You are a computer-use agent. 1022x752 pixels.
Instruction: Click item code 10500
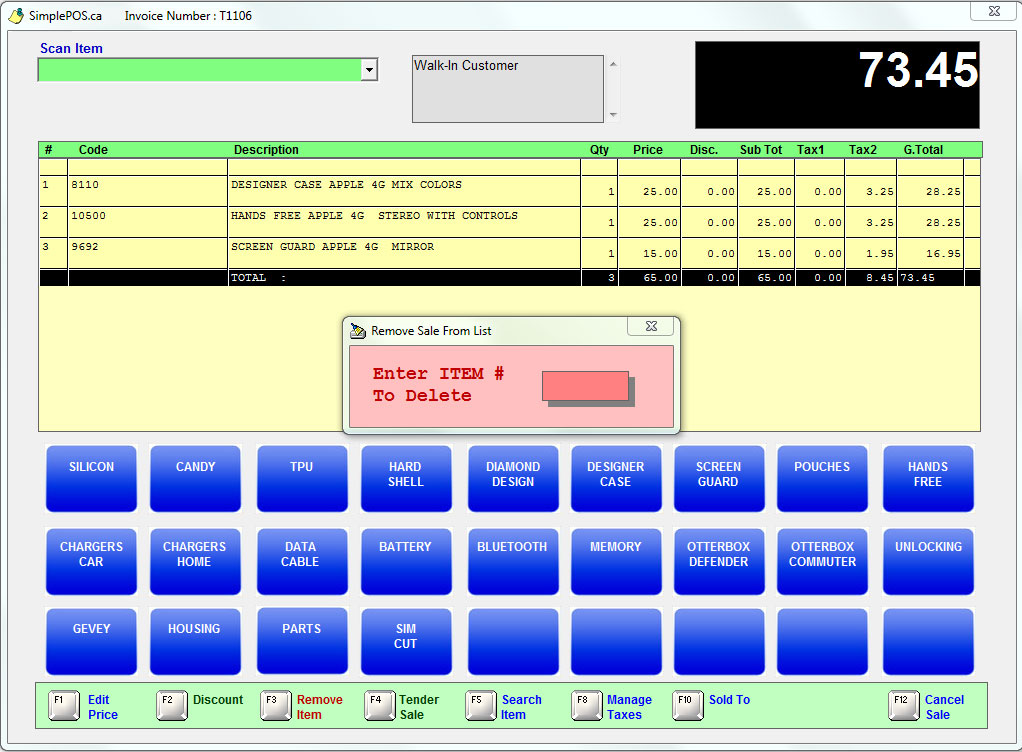click(x=88, y=216)
